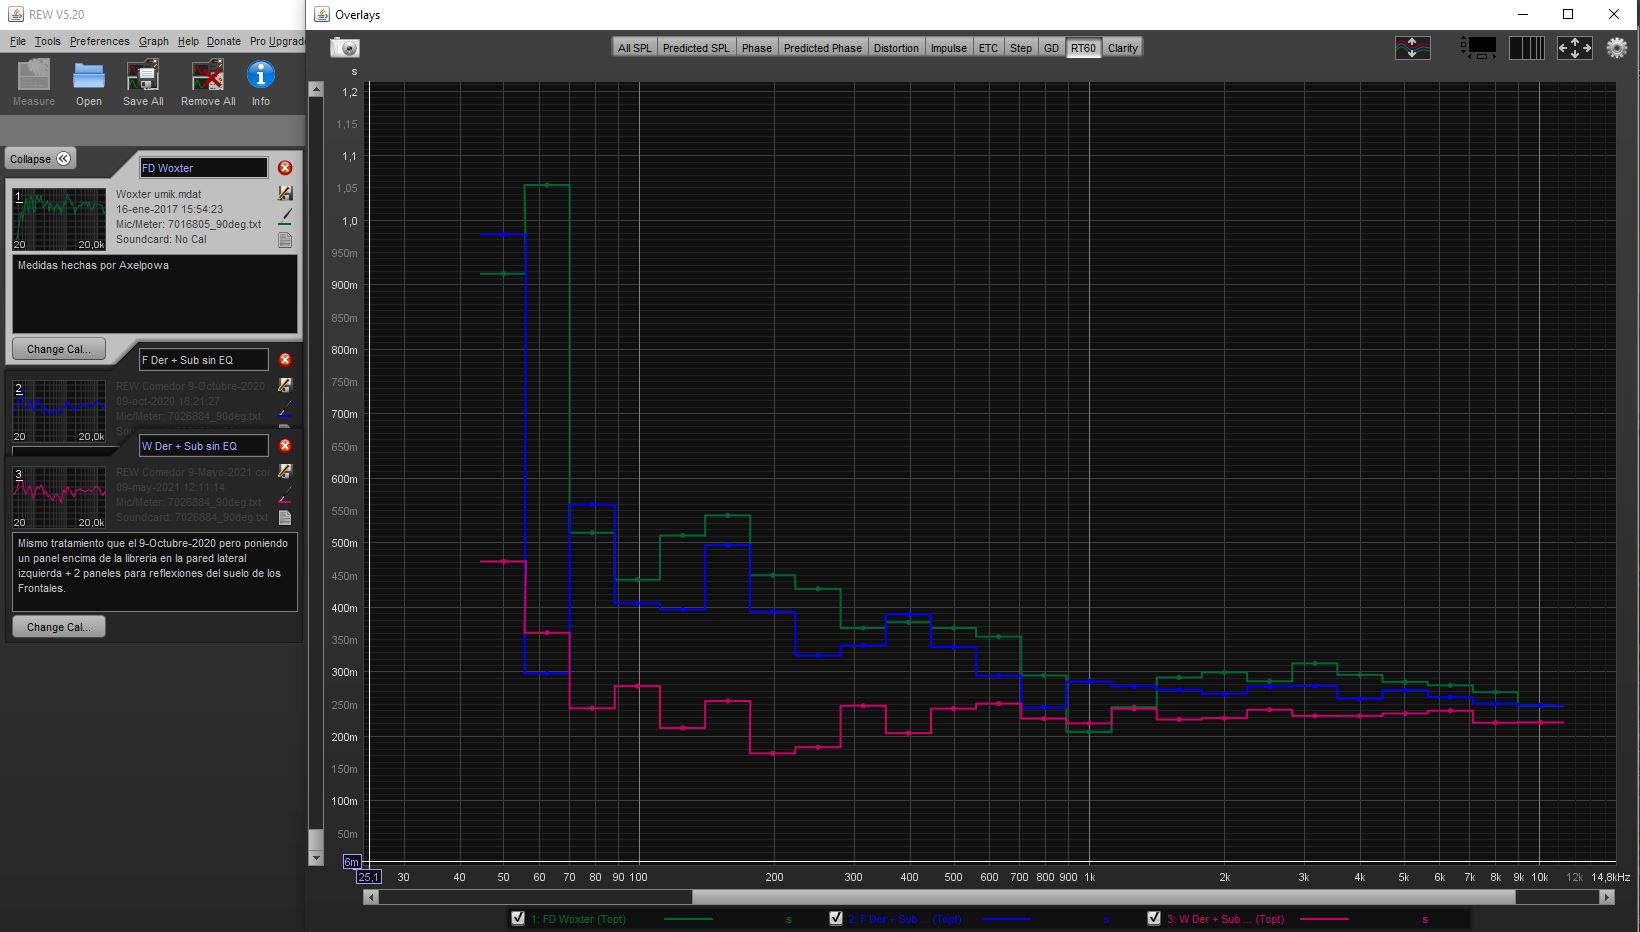The height and width of the screenshot is (932, 1640).
Task: Switch to All SPL overlay tab
Action: tap(635, 48)
